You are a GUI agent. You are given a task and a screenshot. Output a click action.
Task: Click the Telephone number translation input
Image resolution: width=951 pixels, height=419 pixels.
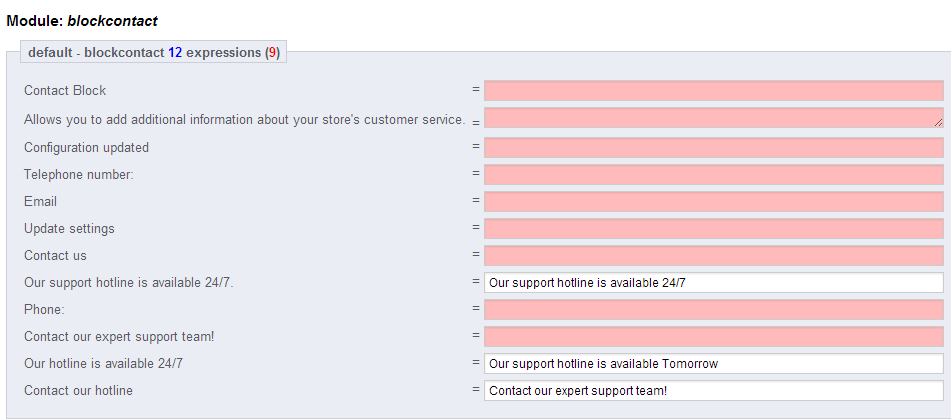coord(713,175)
